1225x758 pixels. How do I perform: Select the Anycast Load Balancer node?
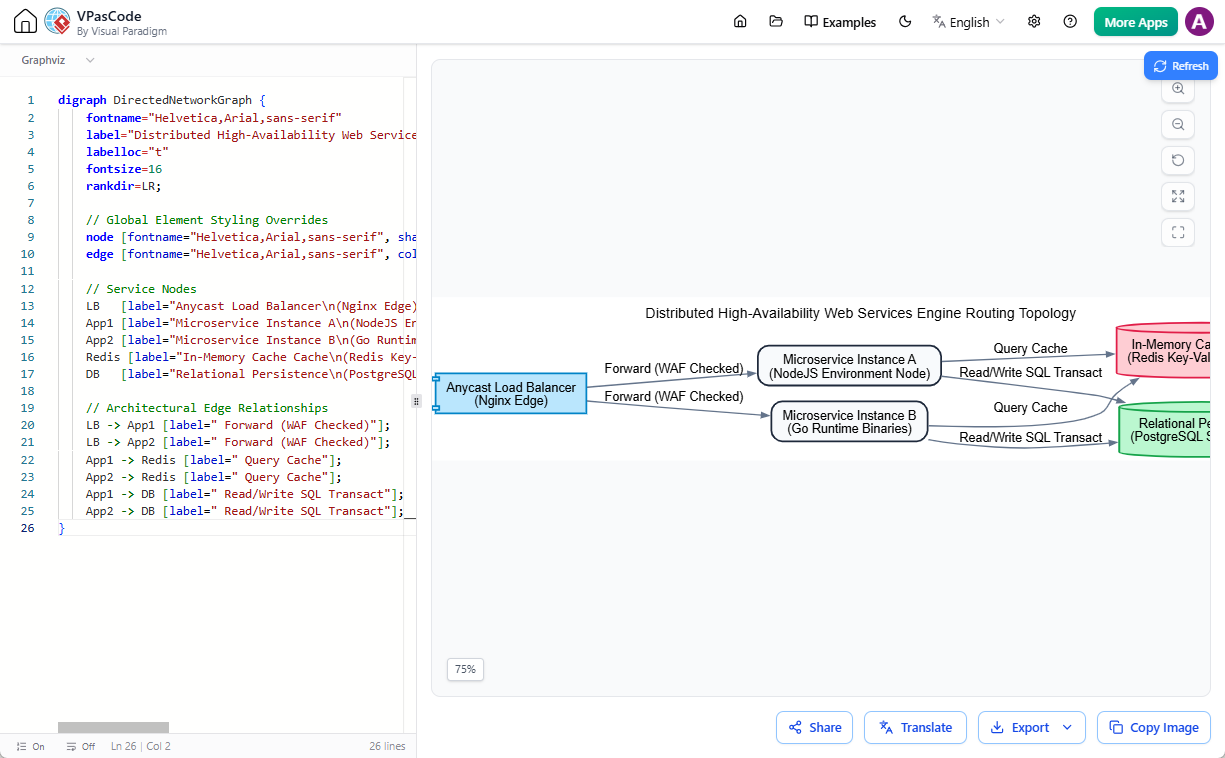pyautogui.click(x=511, y=394)
